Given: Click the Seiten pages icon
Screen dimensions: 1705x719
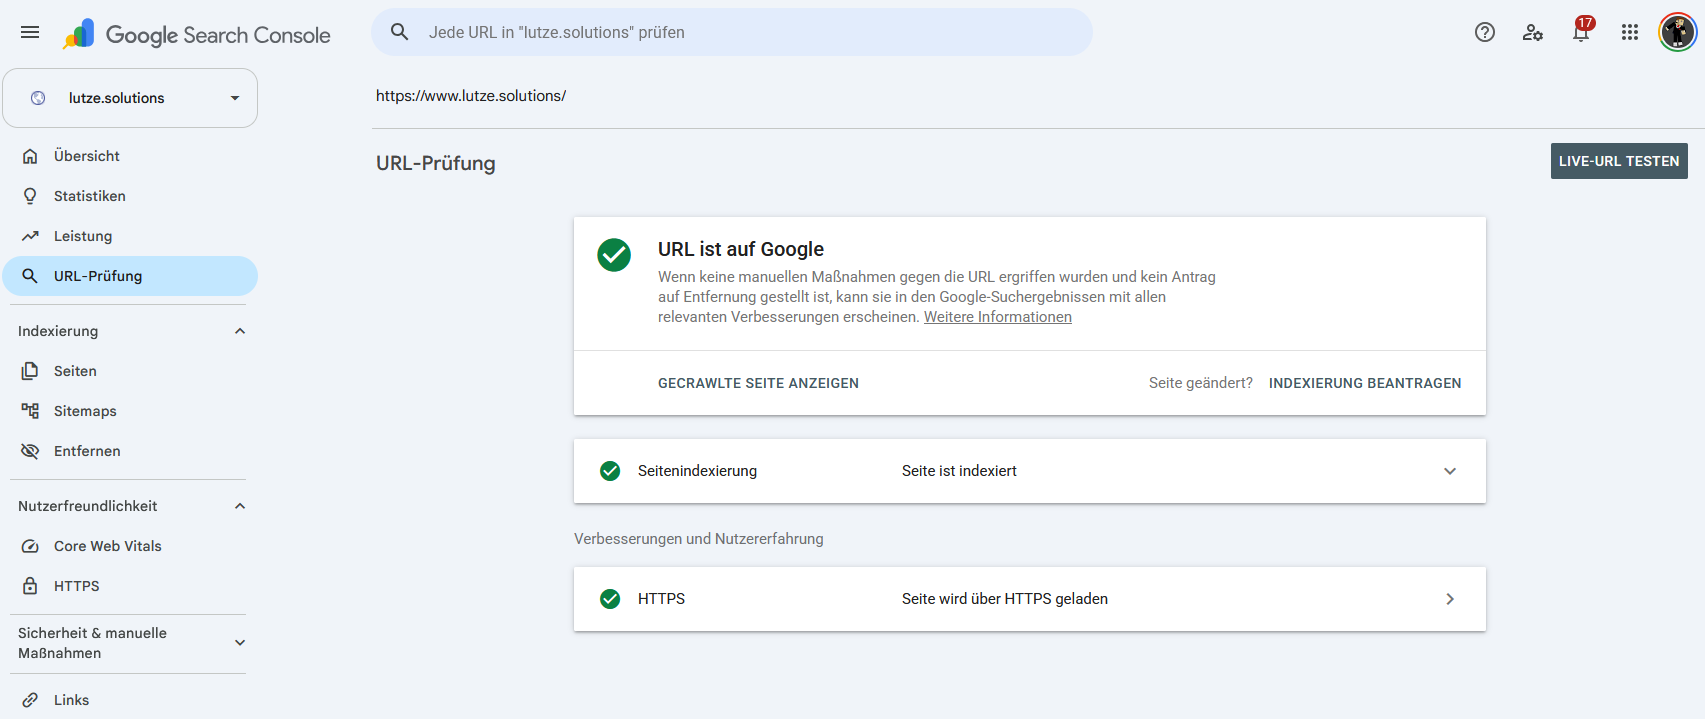Looking at the screenshot, I should click(30, 371).
